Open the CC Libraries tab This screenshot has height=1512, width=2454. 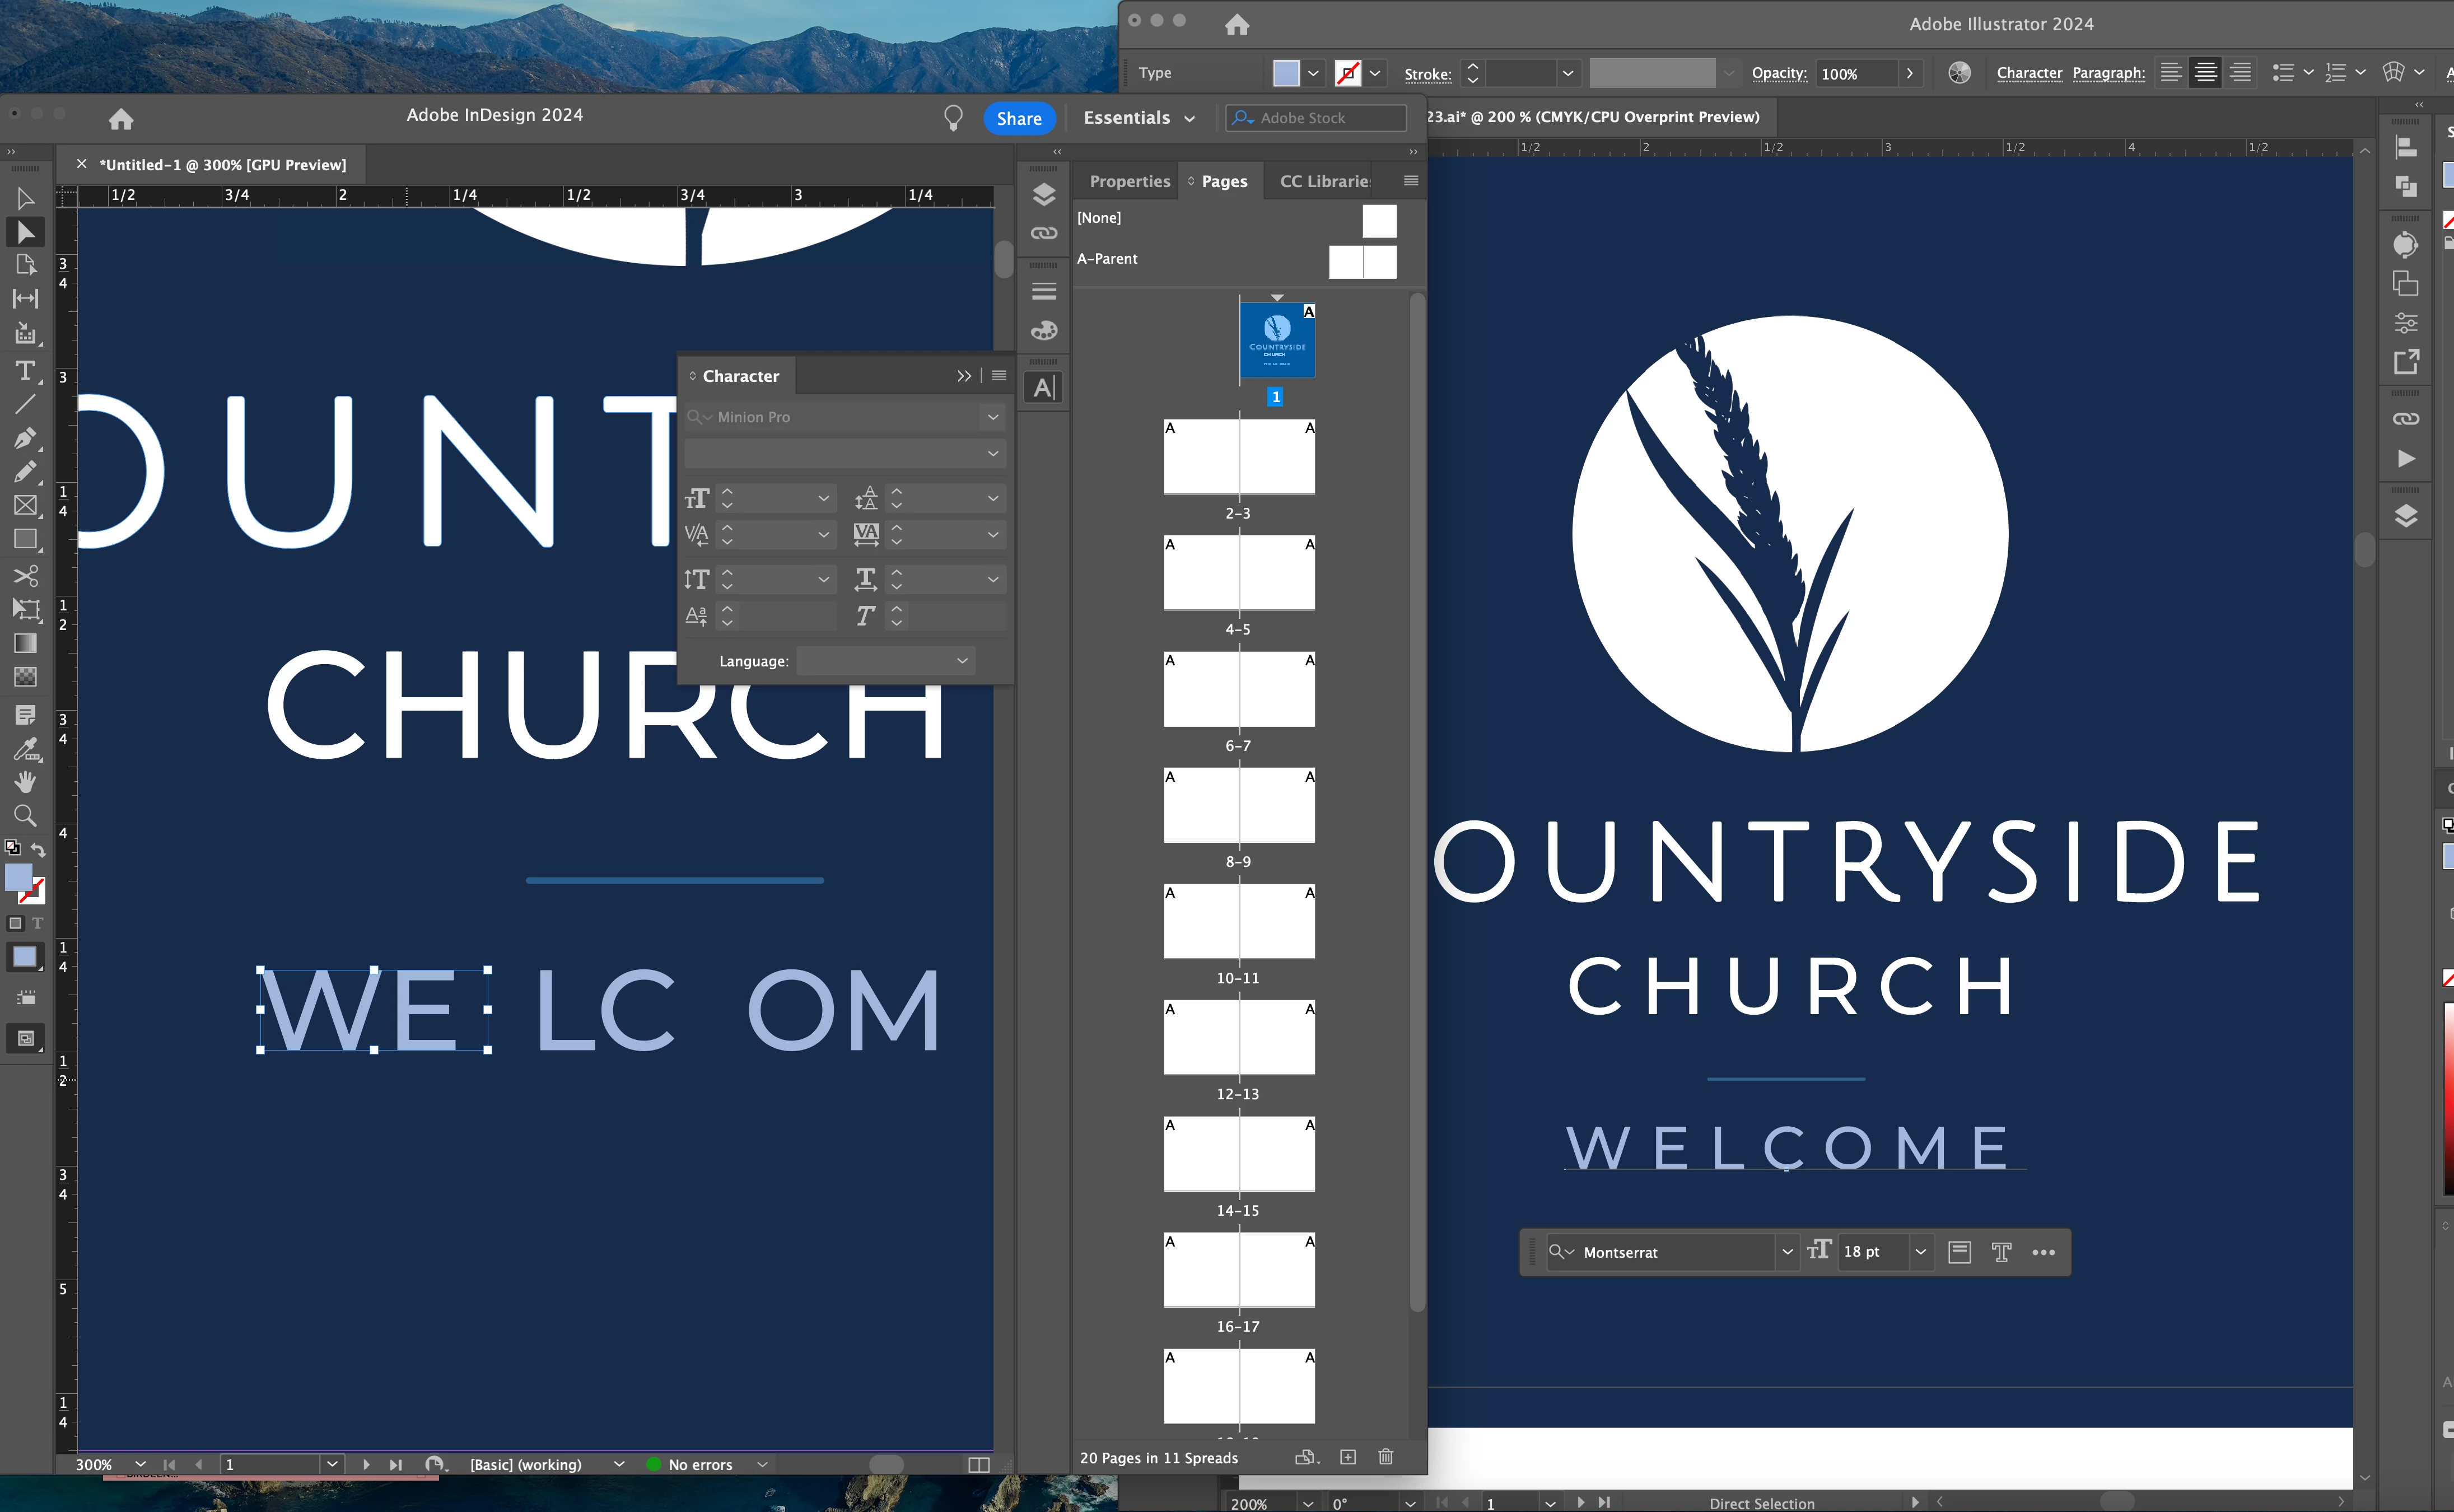pos(1324,181)
